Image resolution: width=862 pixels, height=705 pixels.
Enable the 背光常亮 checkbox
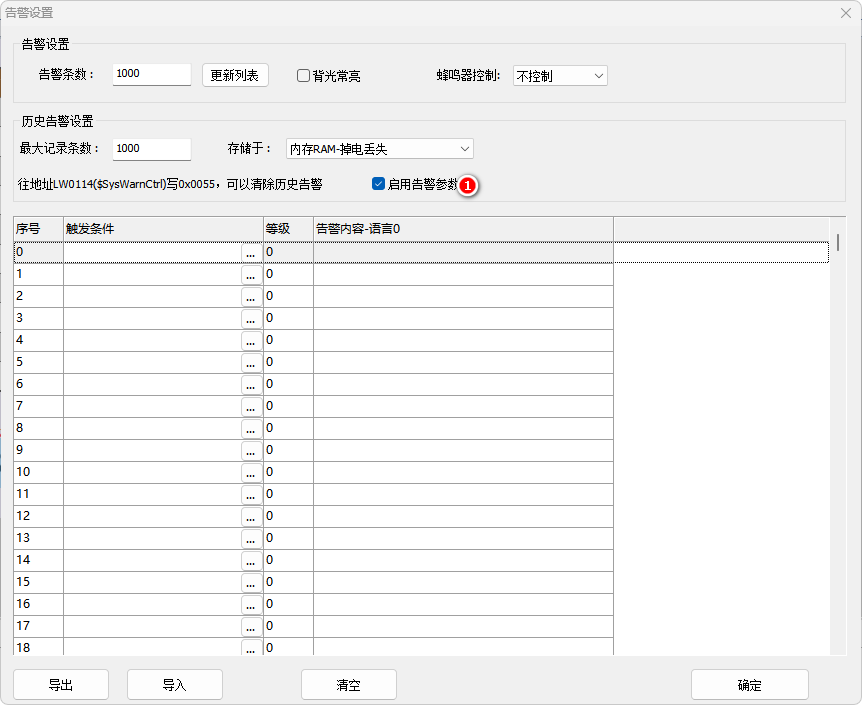coord(304,76)
